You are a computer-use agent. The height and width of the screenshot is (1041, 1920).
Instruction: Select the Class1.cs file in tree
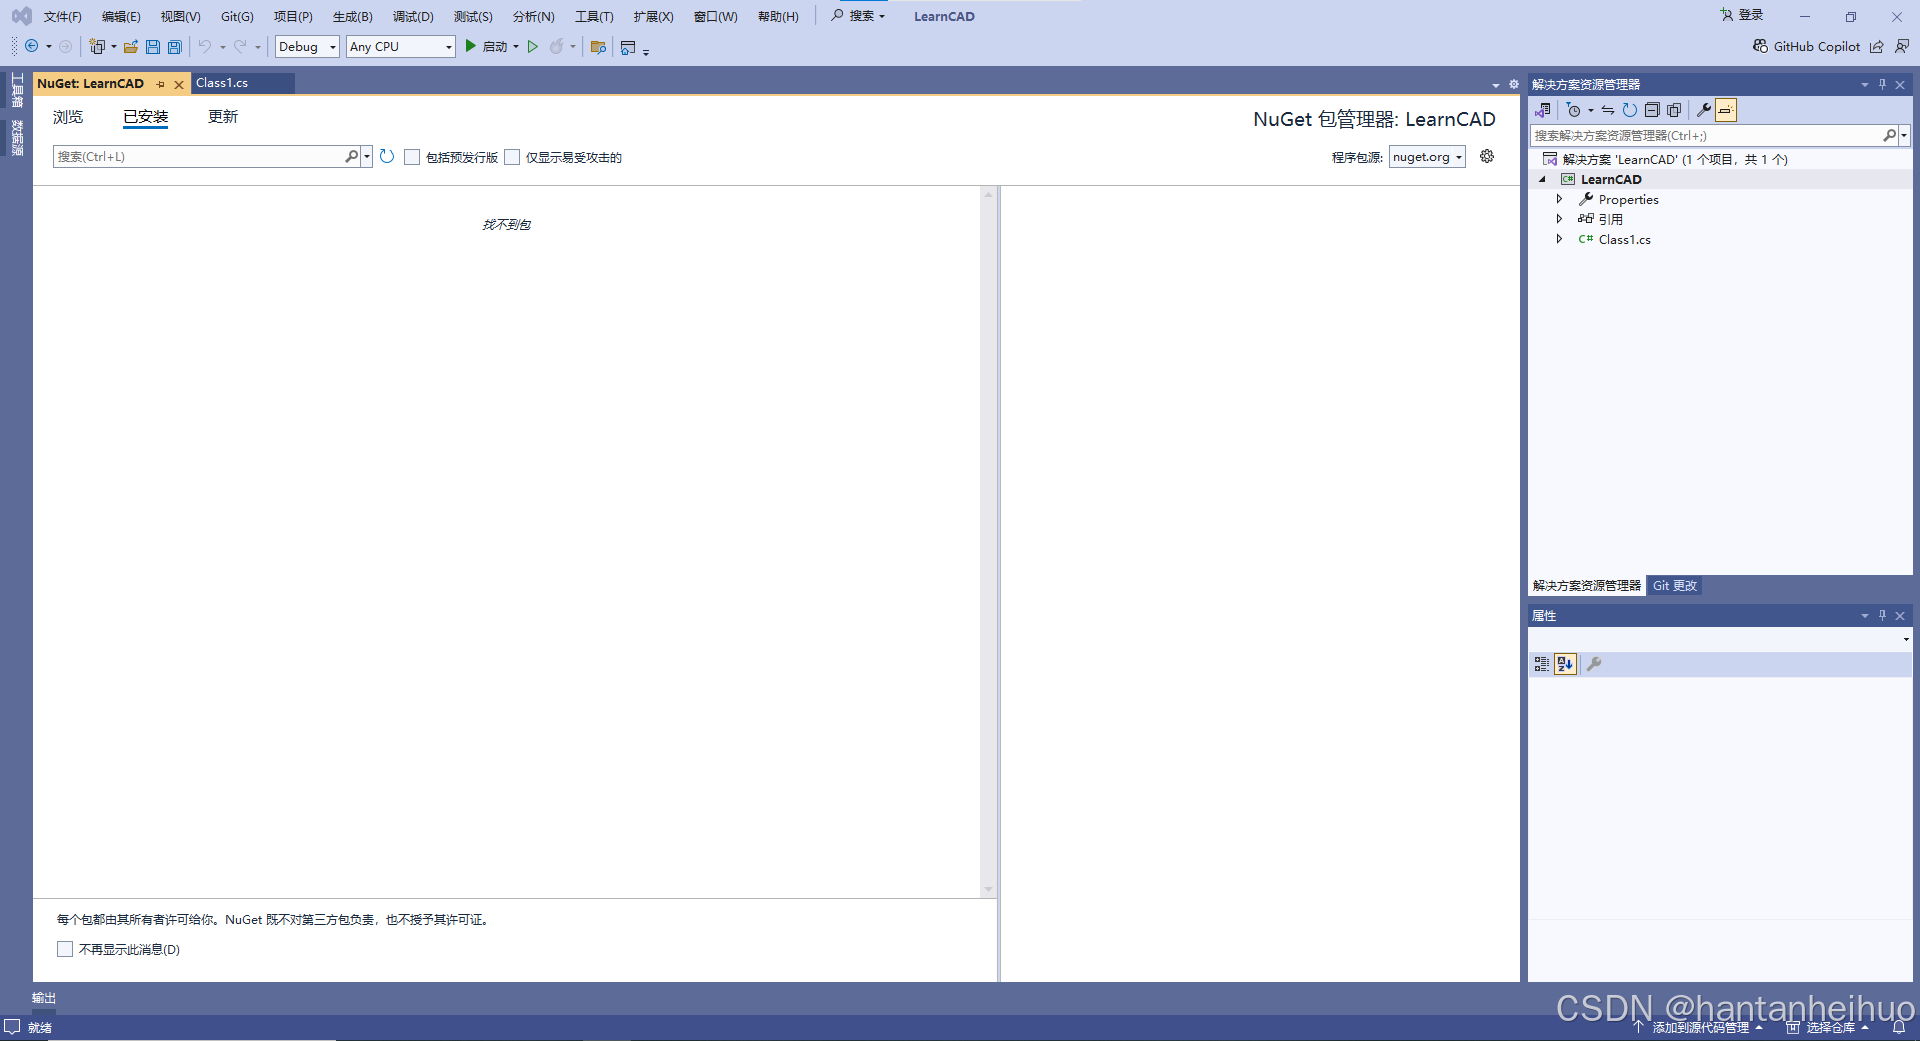pyautogui.click(x=1624, y=239)
